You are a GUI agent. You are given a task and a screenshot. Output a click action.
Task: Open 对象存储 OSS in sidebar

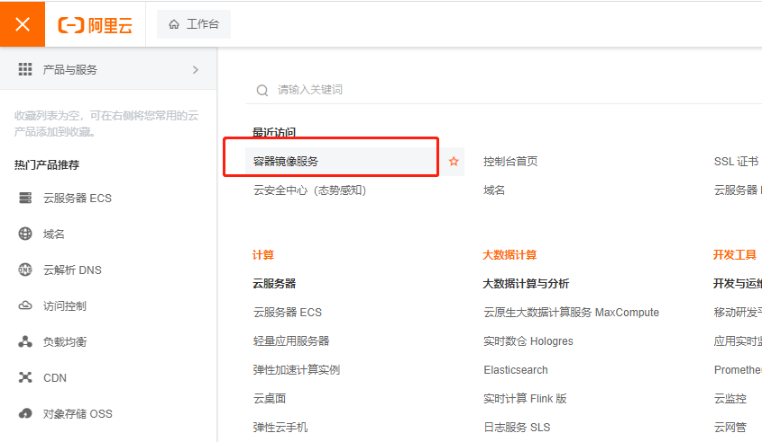78,414
